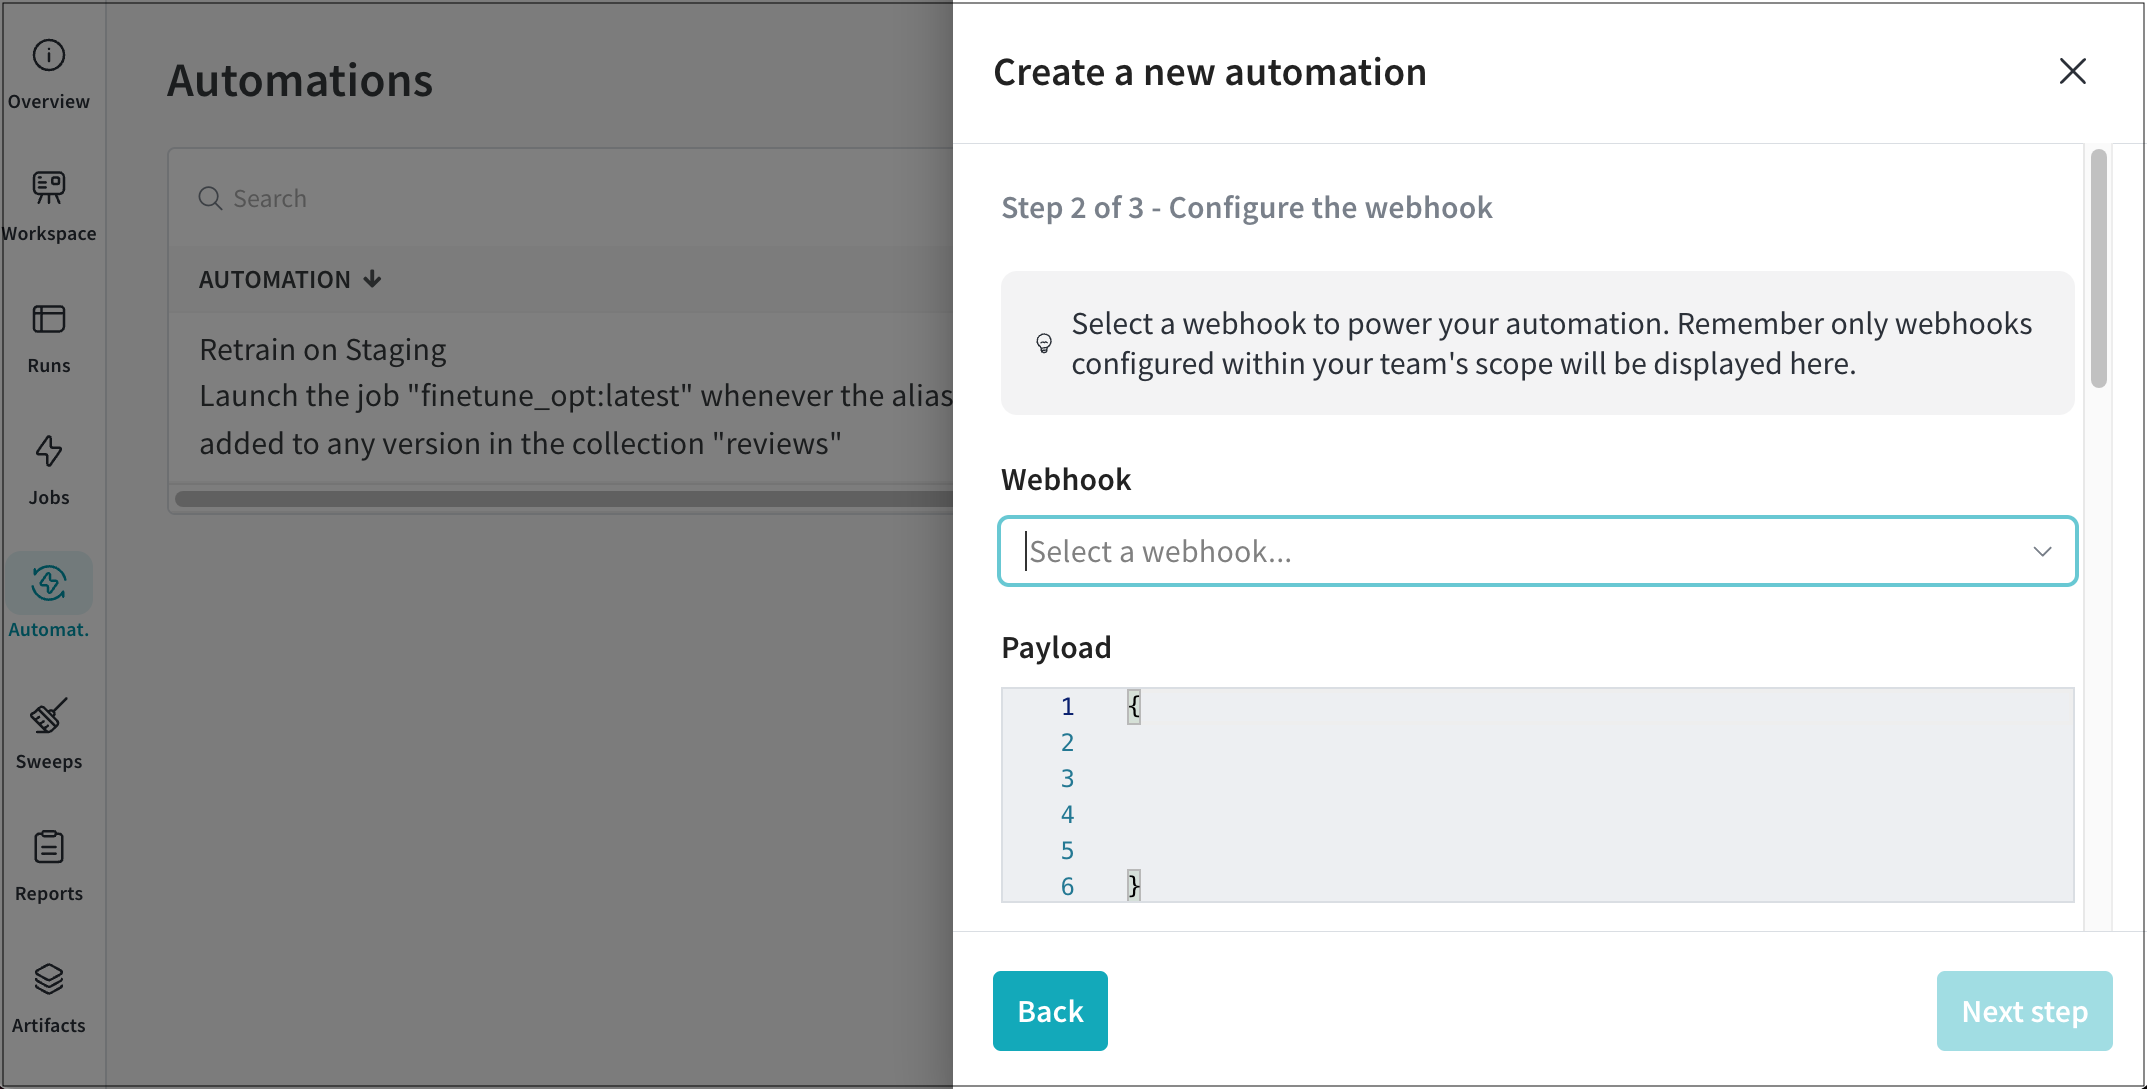Close the Create a new automation panel
Screen dimensions: 2147x1089
coord(2072,71)
